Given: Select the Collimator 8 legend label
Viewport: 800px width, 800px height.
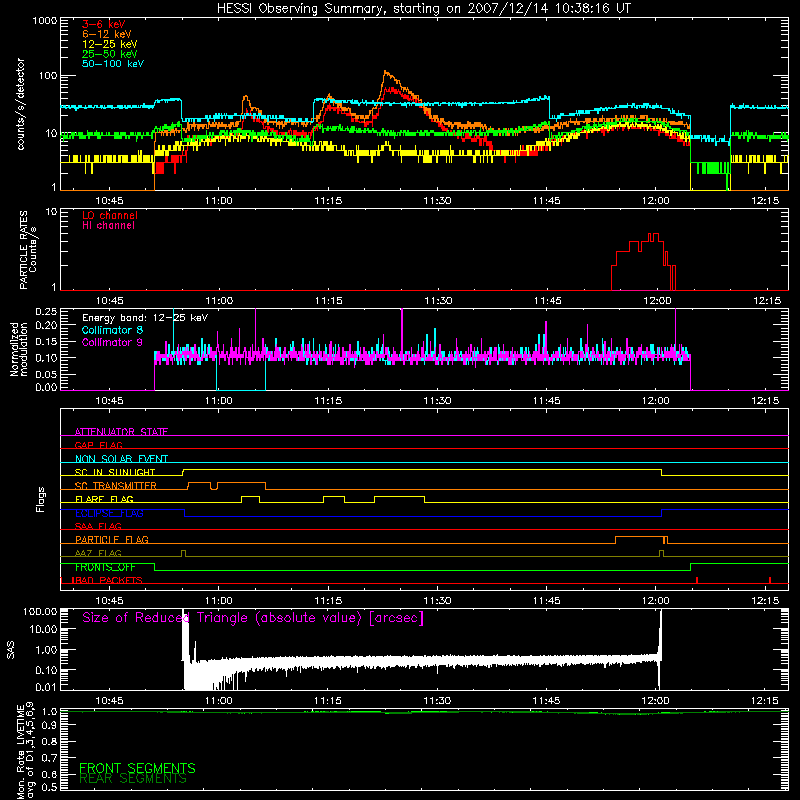Looking at the screenshot, I should point(112,330).
